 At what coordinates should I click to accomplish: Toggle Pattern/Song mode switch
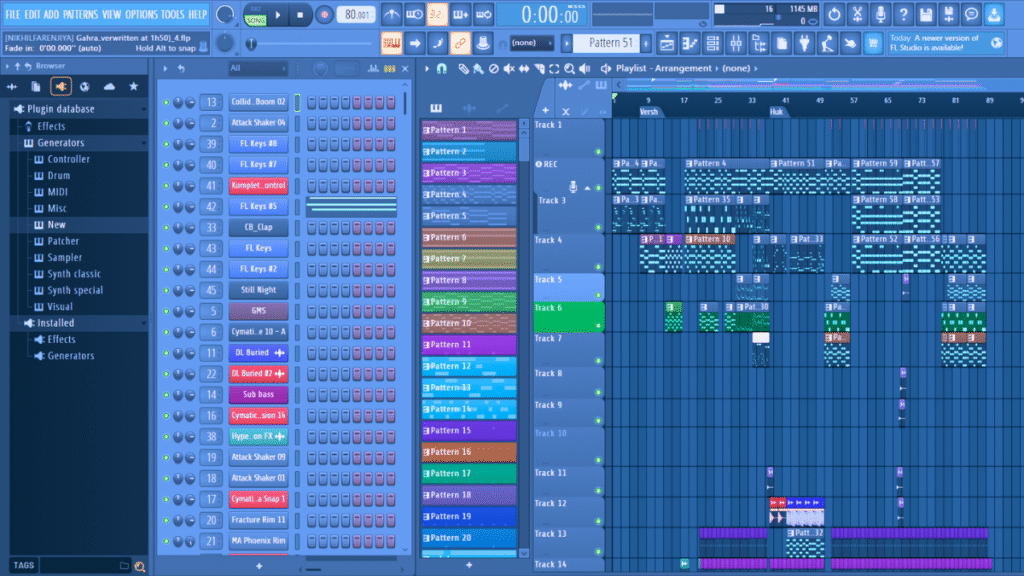[255, 14]
